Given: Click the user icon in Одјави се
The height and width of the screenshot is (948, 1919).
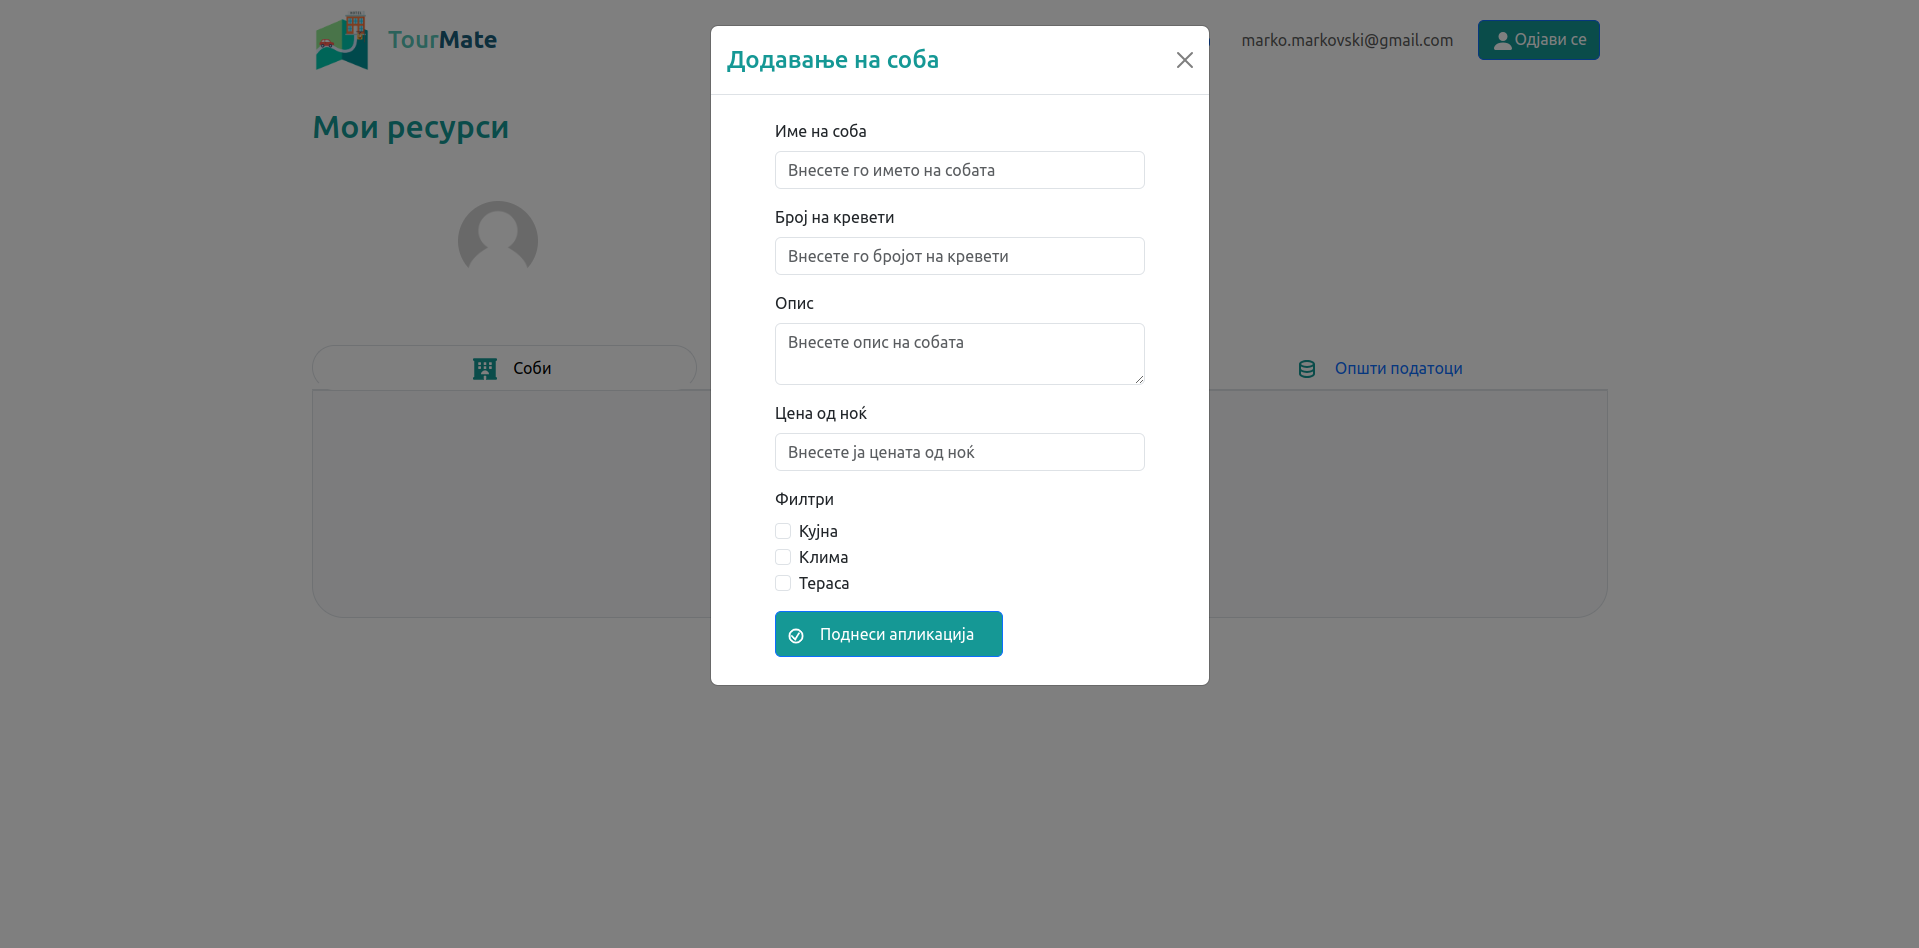Looking at the screenshot, I should point(1502,41).
